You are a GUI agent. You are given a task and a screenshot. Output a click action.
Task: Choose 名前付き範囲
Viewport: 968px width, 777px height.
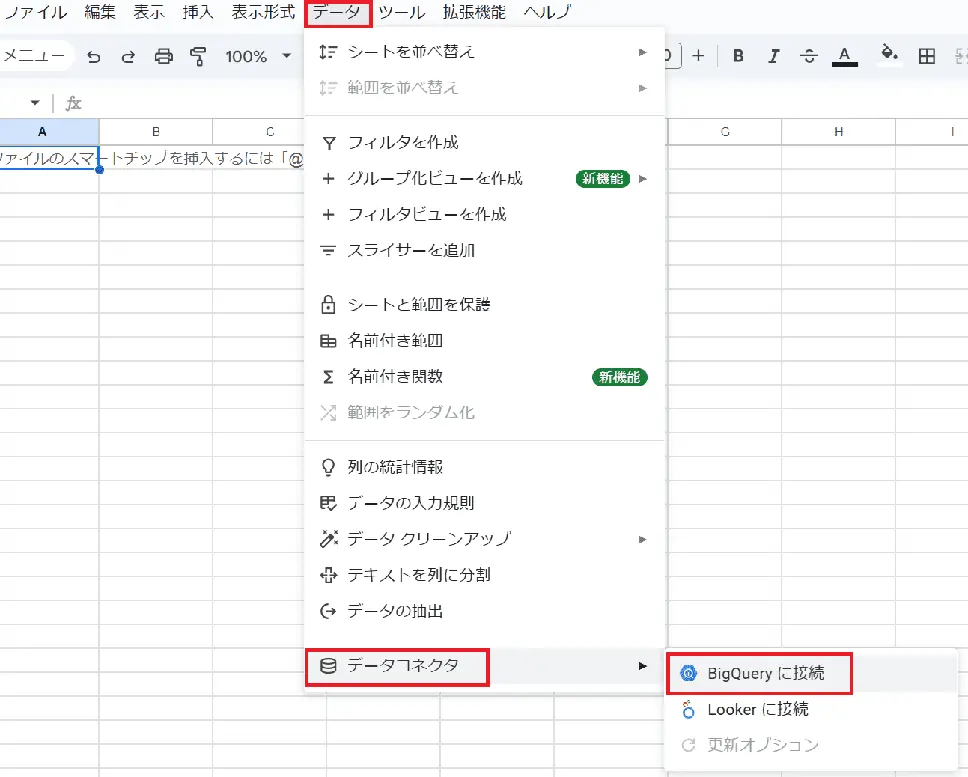pos(484,340)
